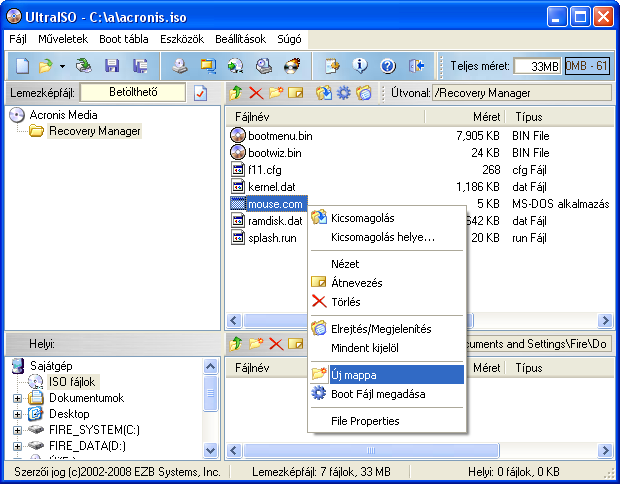Screen dimensions: 620x484
Task: Choose Átnevezés in the context menu
Action: [387, 283]
